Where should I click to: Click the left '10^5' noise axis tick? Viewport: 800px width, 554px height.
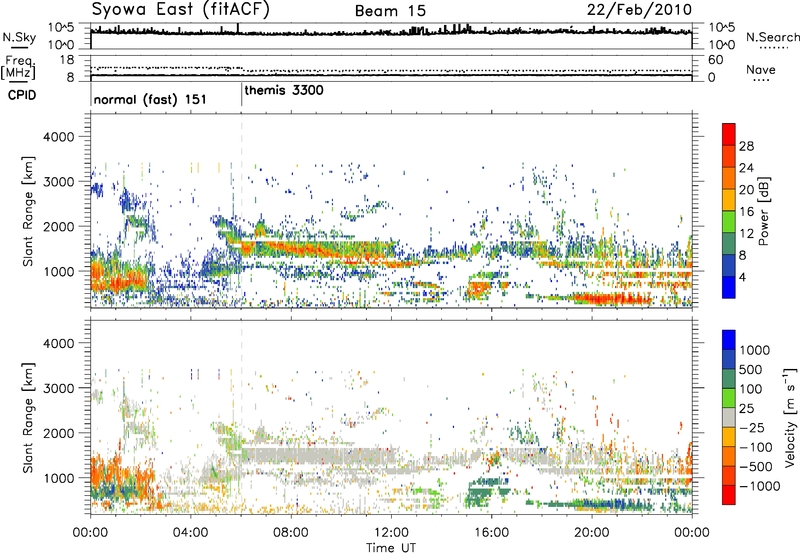[61, 27]
